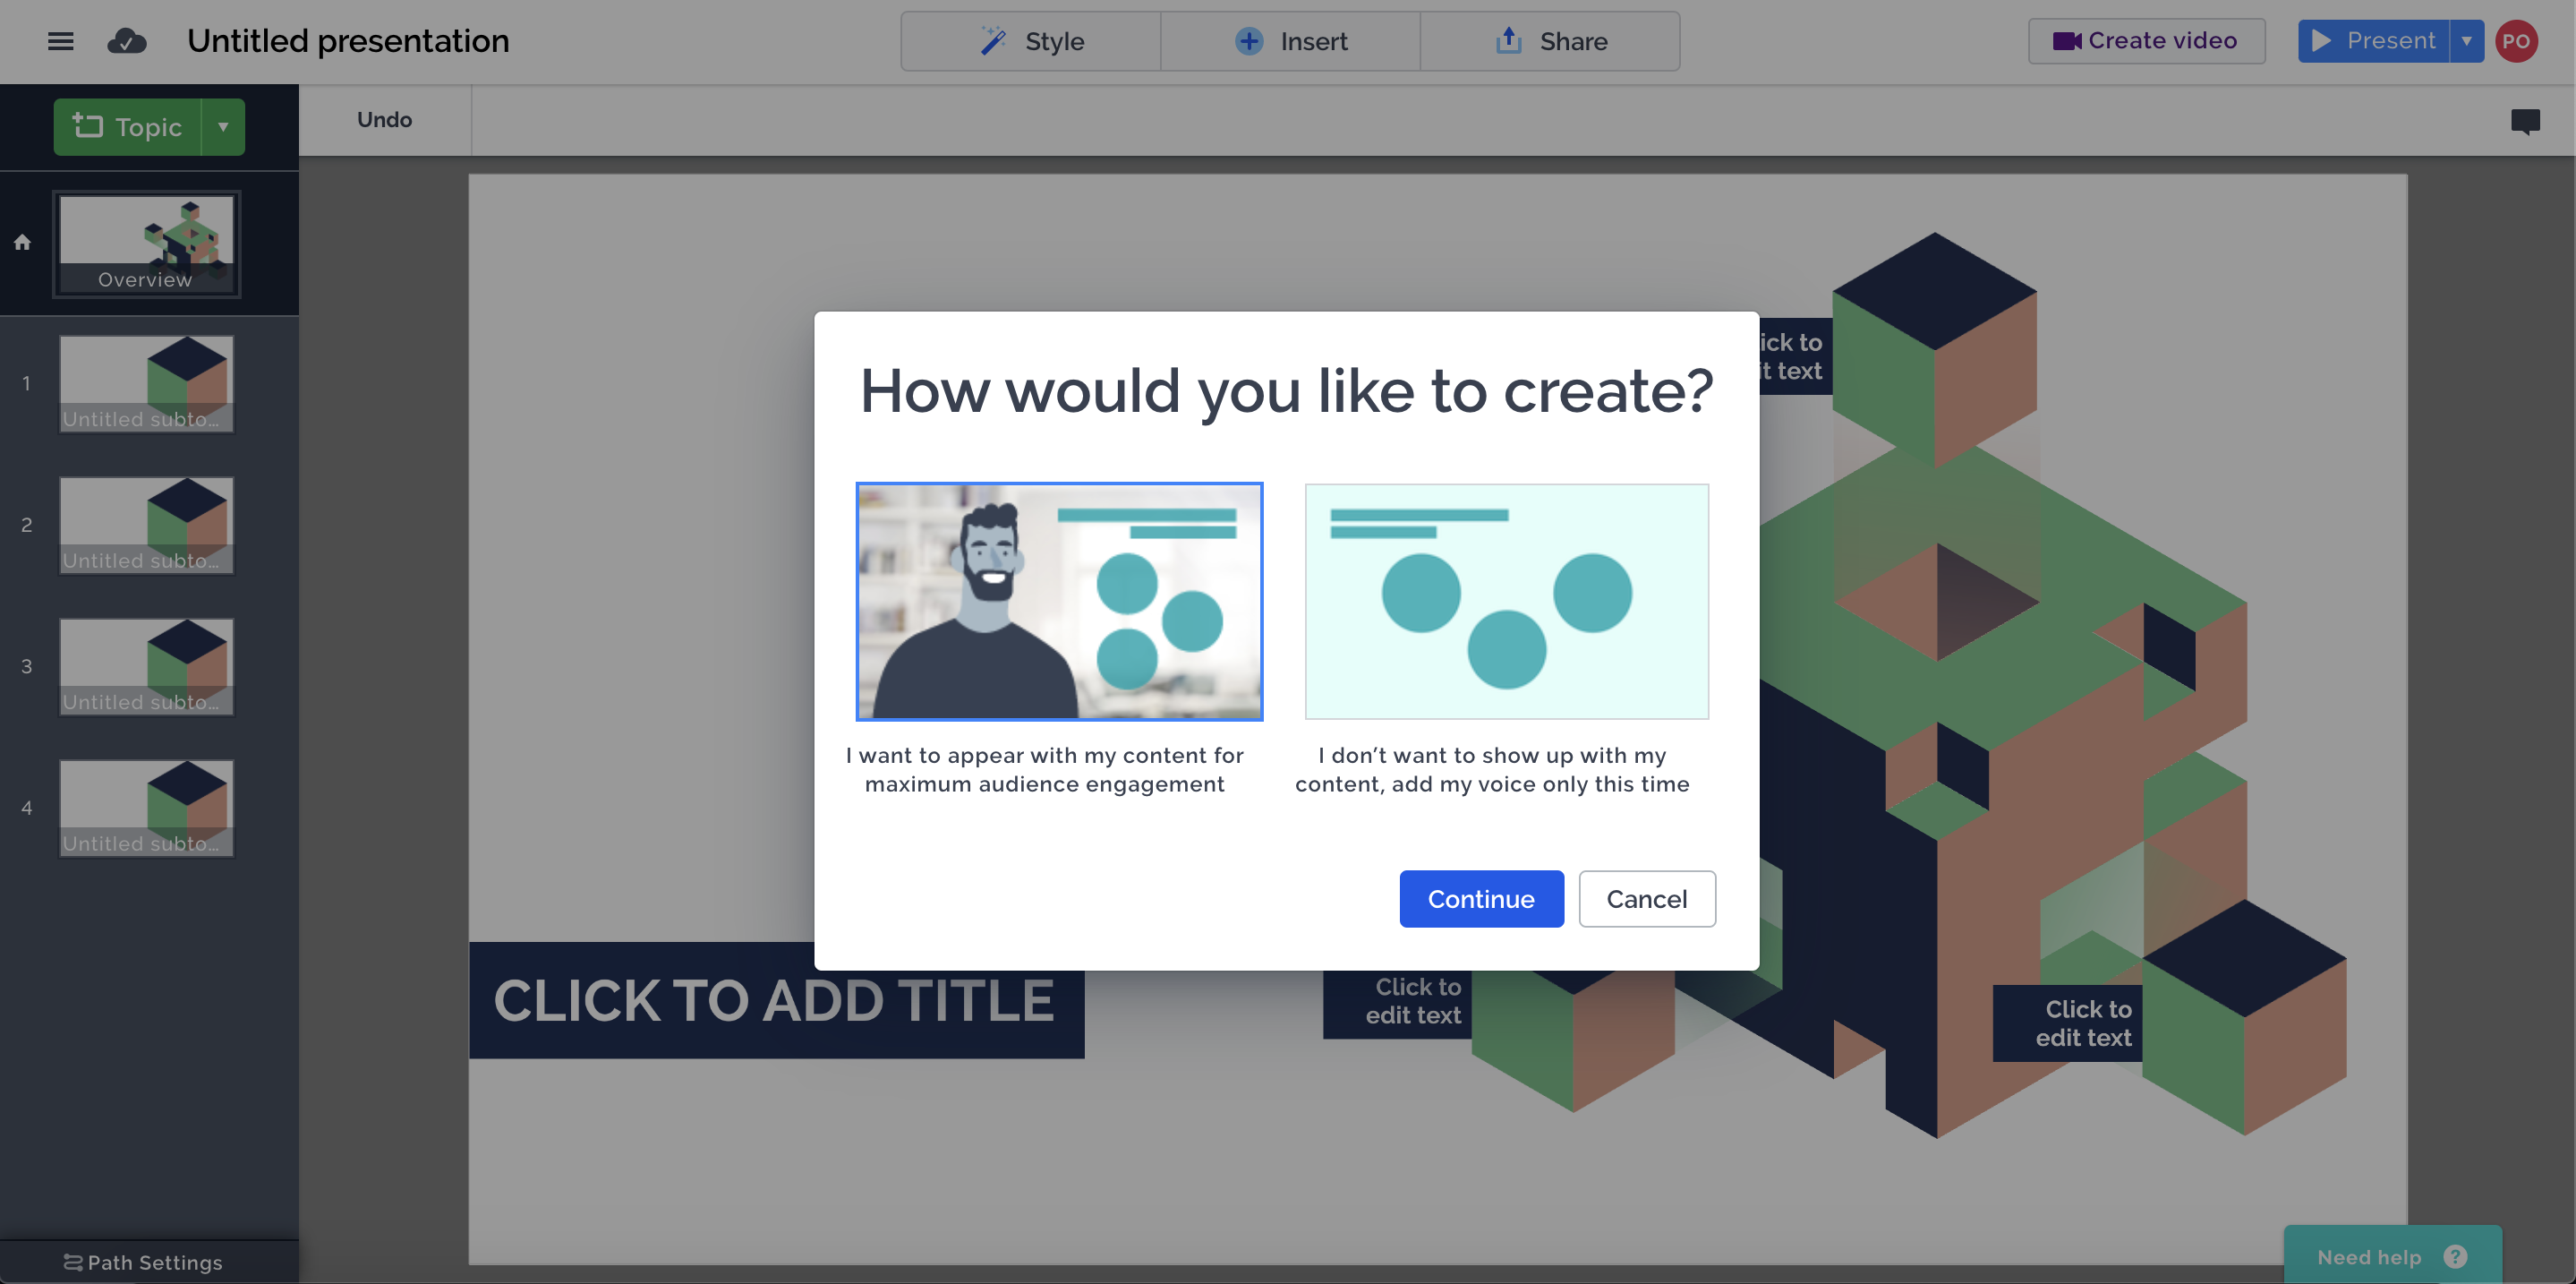This screenshot has width=2576, height=1284.
Task: Open the PO user avatar
Action: coord(2516,42)
